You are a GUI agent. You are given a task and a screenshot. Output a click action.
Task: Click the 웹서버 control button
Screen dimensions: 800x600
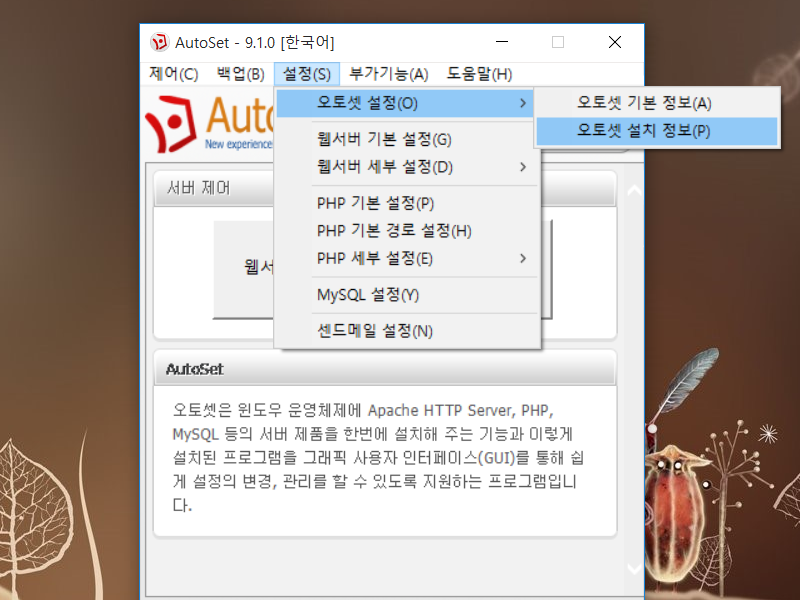tap(244, 269)
